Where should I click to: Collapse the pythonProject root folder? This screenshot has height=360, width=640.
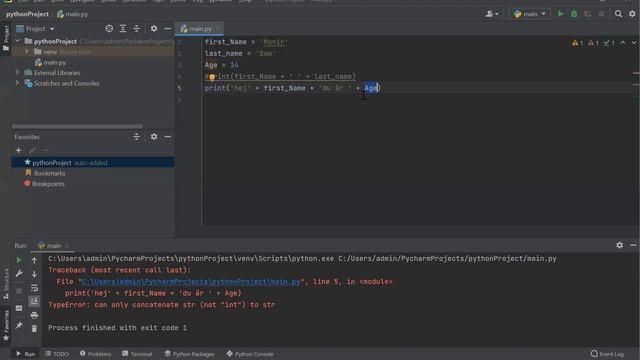point(18,41)
